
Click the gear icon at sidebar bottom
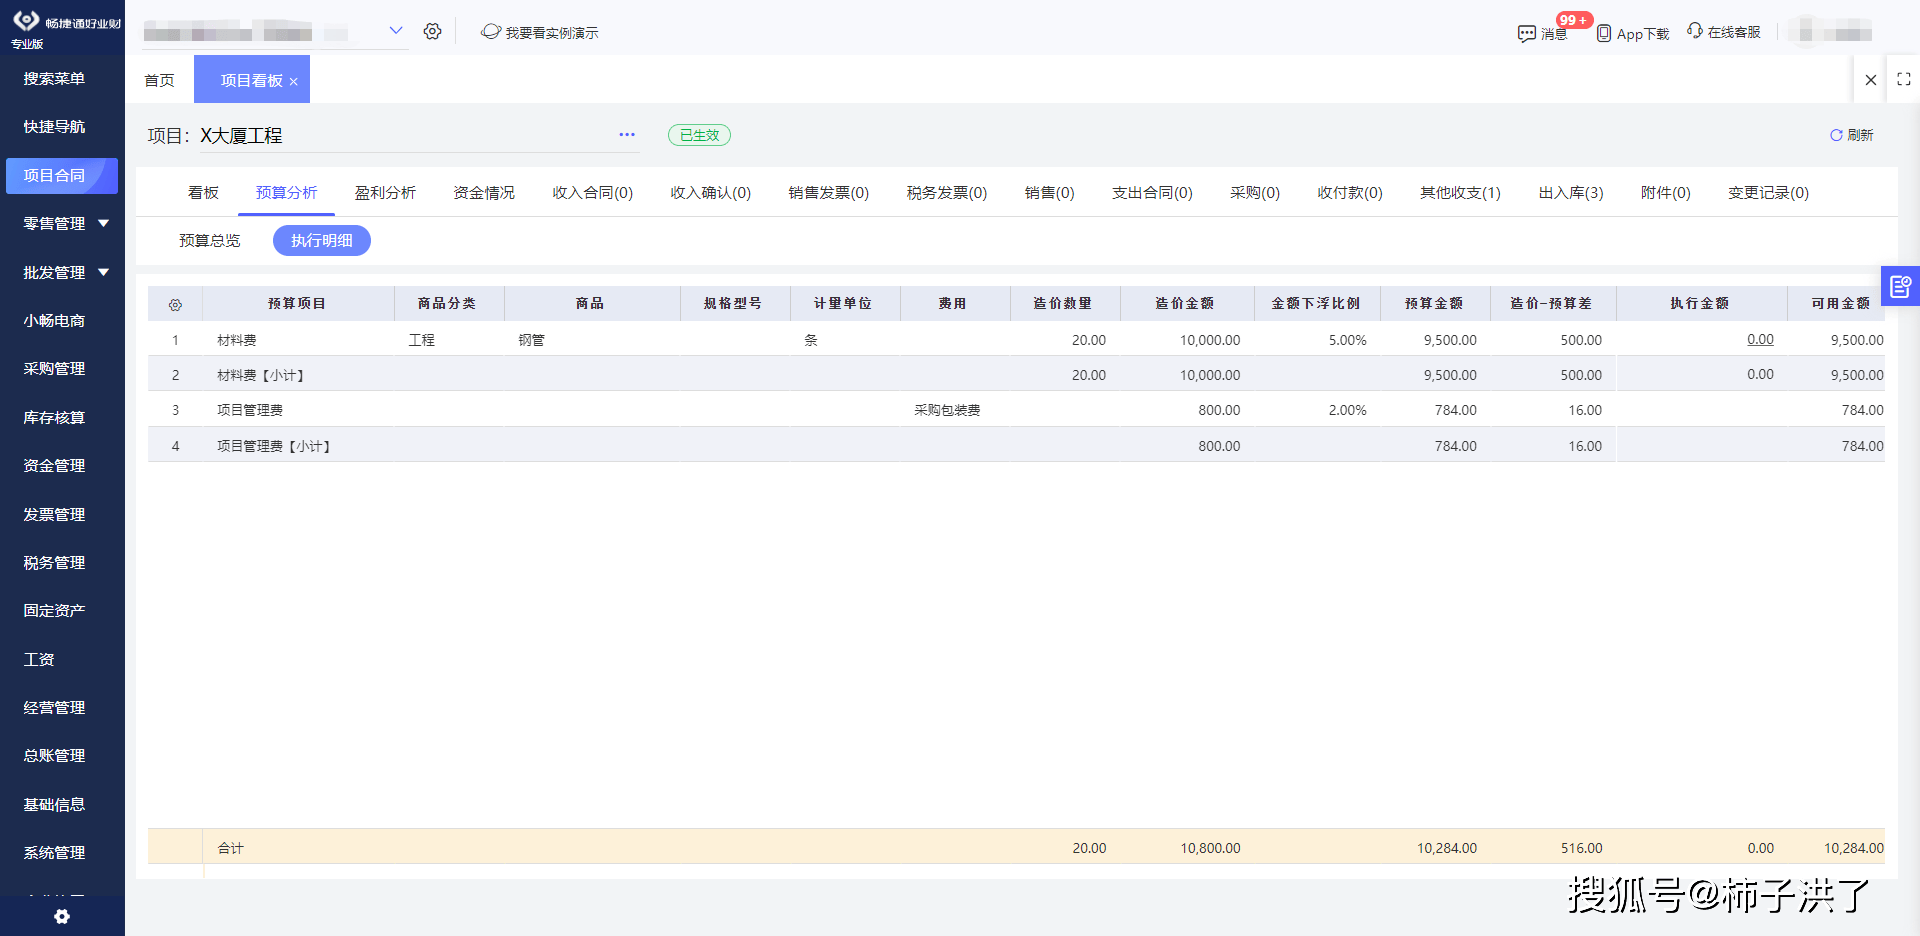point(62,916)
